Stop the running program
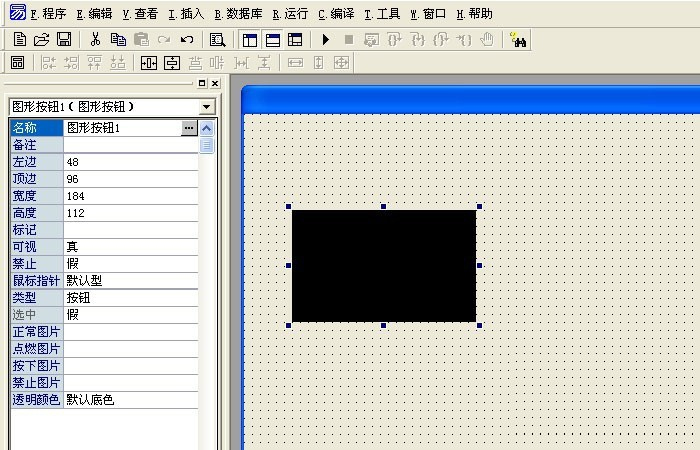The width and height of the screenshot is (700, 450). (x=349, y=40)
